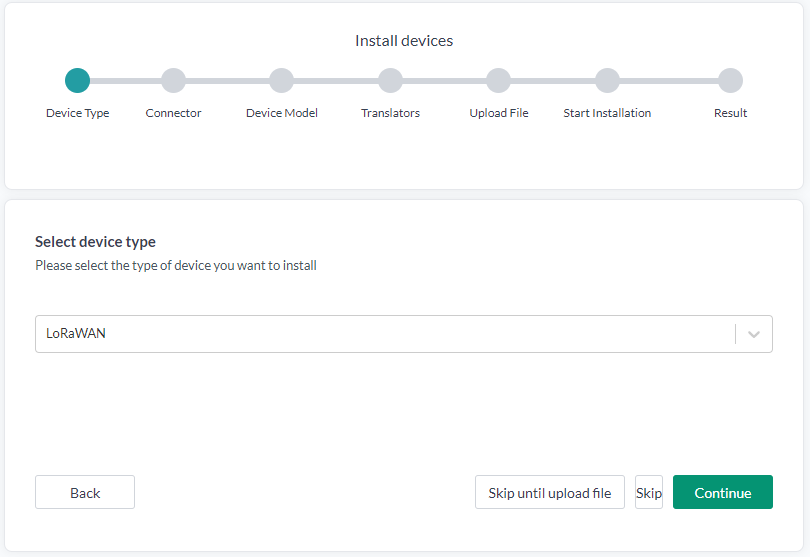Select the Result step label
The image size is (810, 557).
(x=730, y=113)
